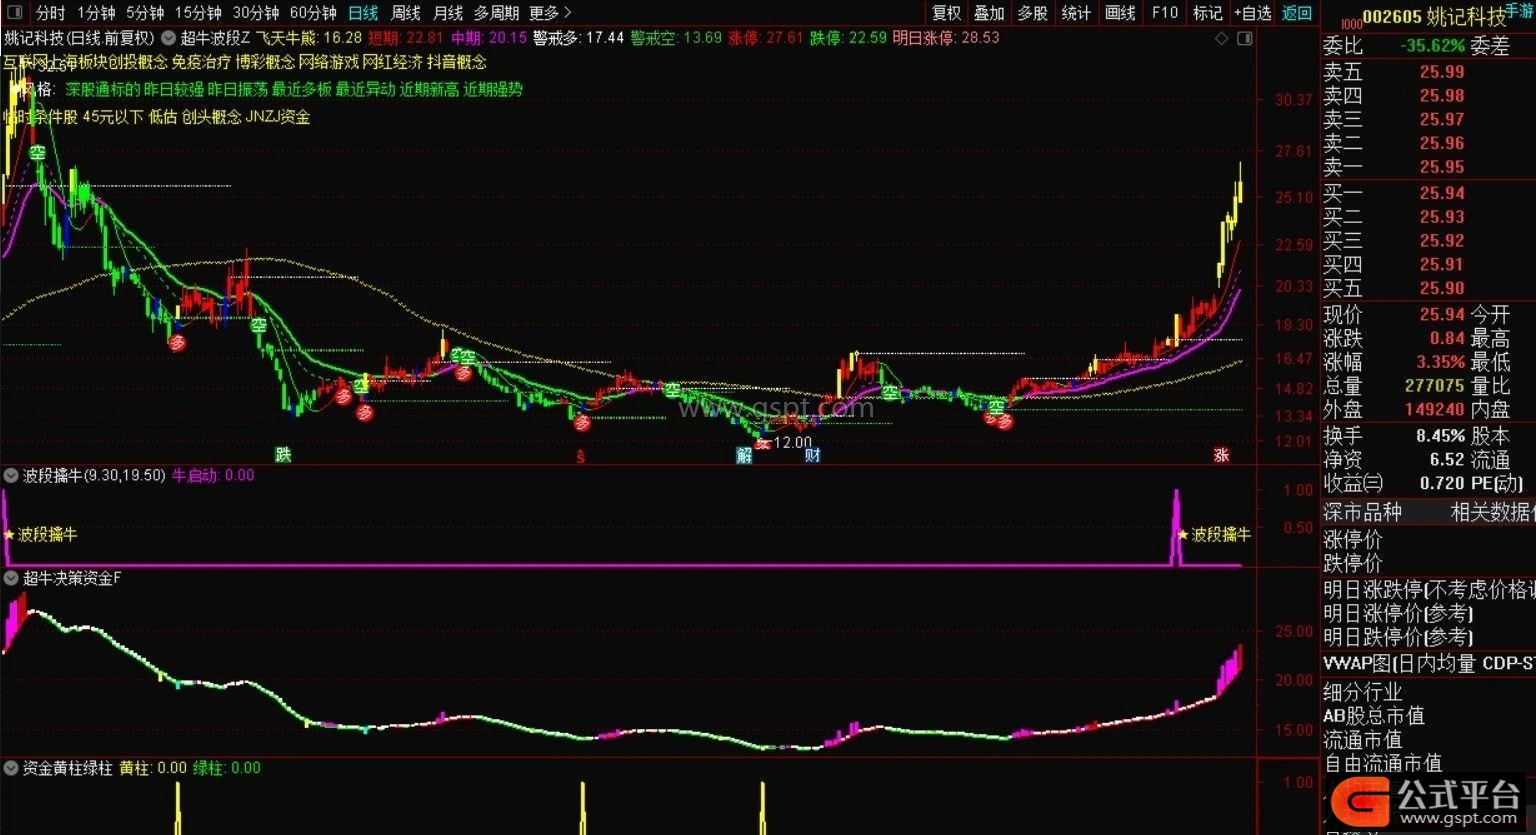Click the red 涨 marker at chart bottom right
Screen dimensions: 1536x835
click(x=1221, y=455)
